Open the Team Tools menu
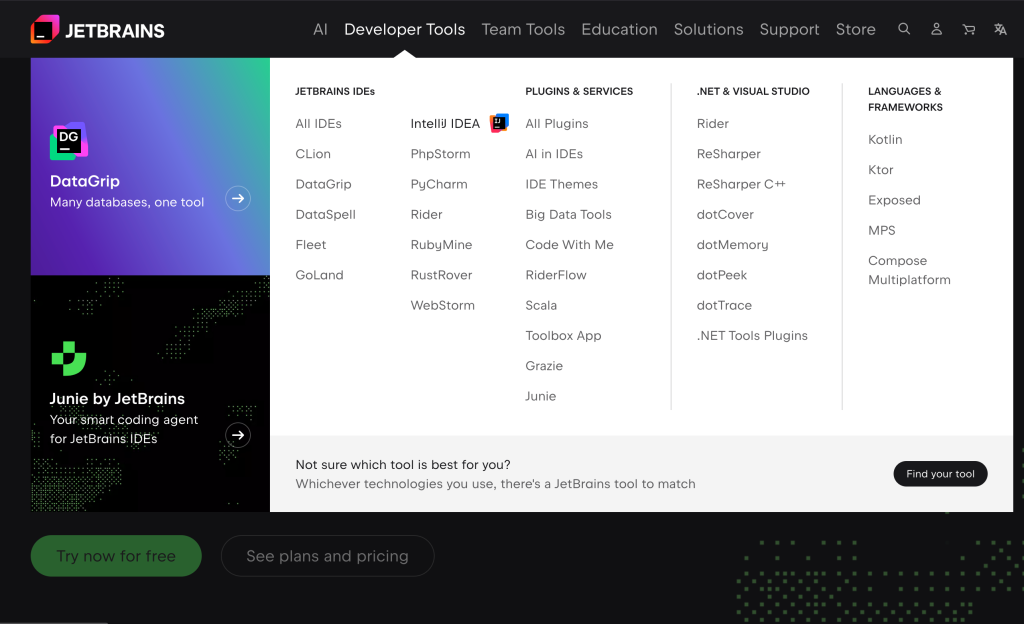Image resolution: width=1024 pixels, height=624 pixels. (523, 29)
